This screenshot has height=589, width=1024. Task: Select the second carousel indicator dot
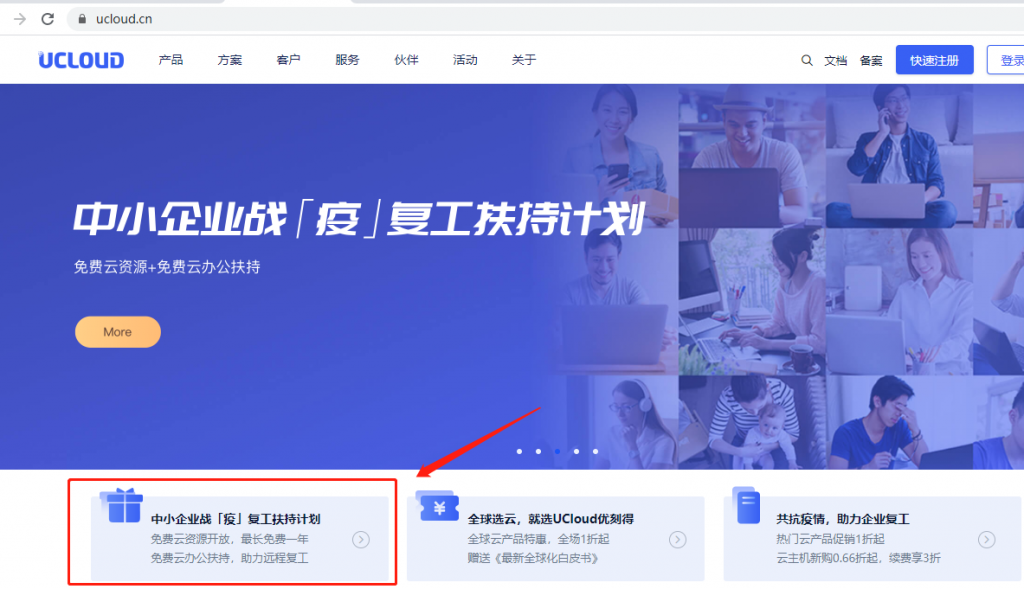tap(538, 452)
